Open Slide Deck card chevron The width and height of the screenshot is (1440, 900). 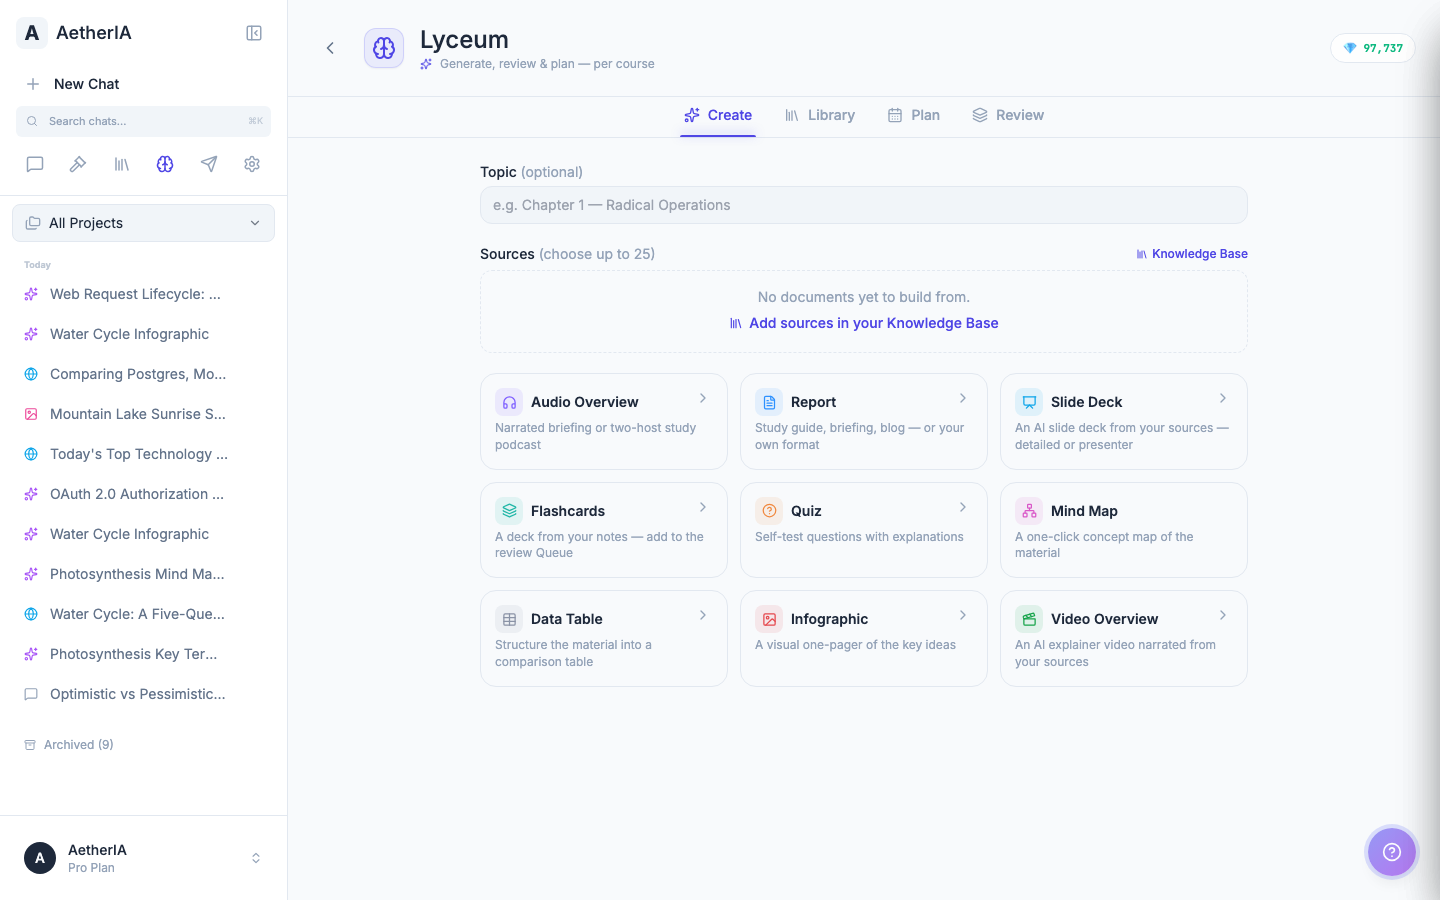(x=1223, y=398)
